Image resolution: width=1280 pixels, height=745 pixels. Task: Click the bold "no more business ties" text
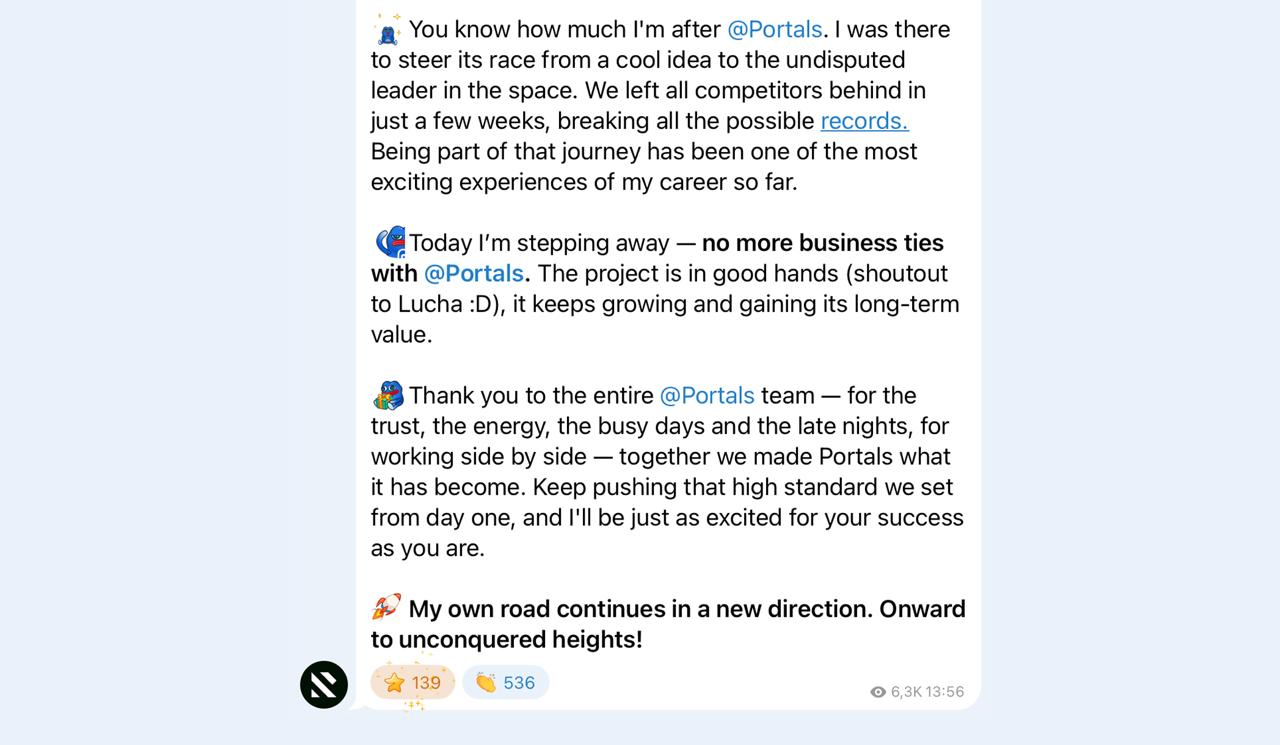tap(823, 243)
